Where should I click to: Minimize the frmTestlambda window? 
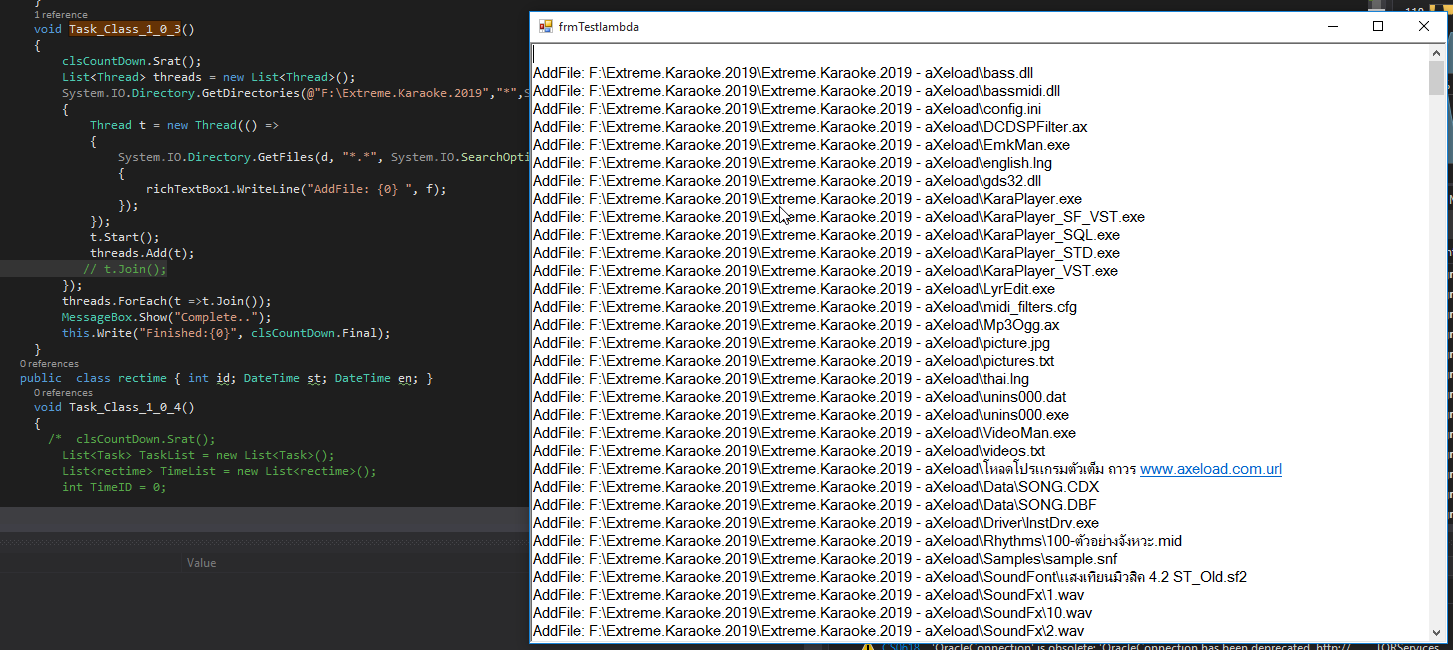1332,27
